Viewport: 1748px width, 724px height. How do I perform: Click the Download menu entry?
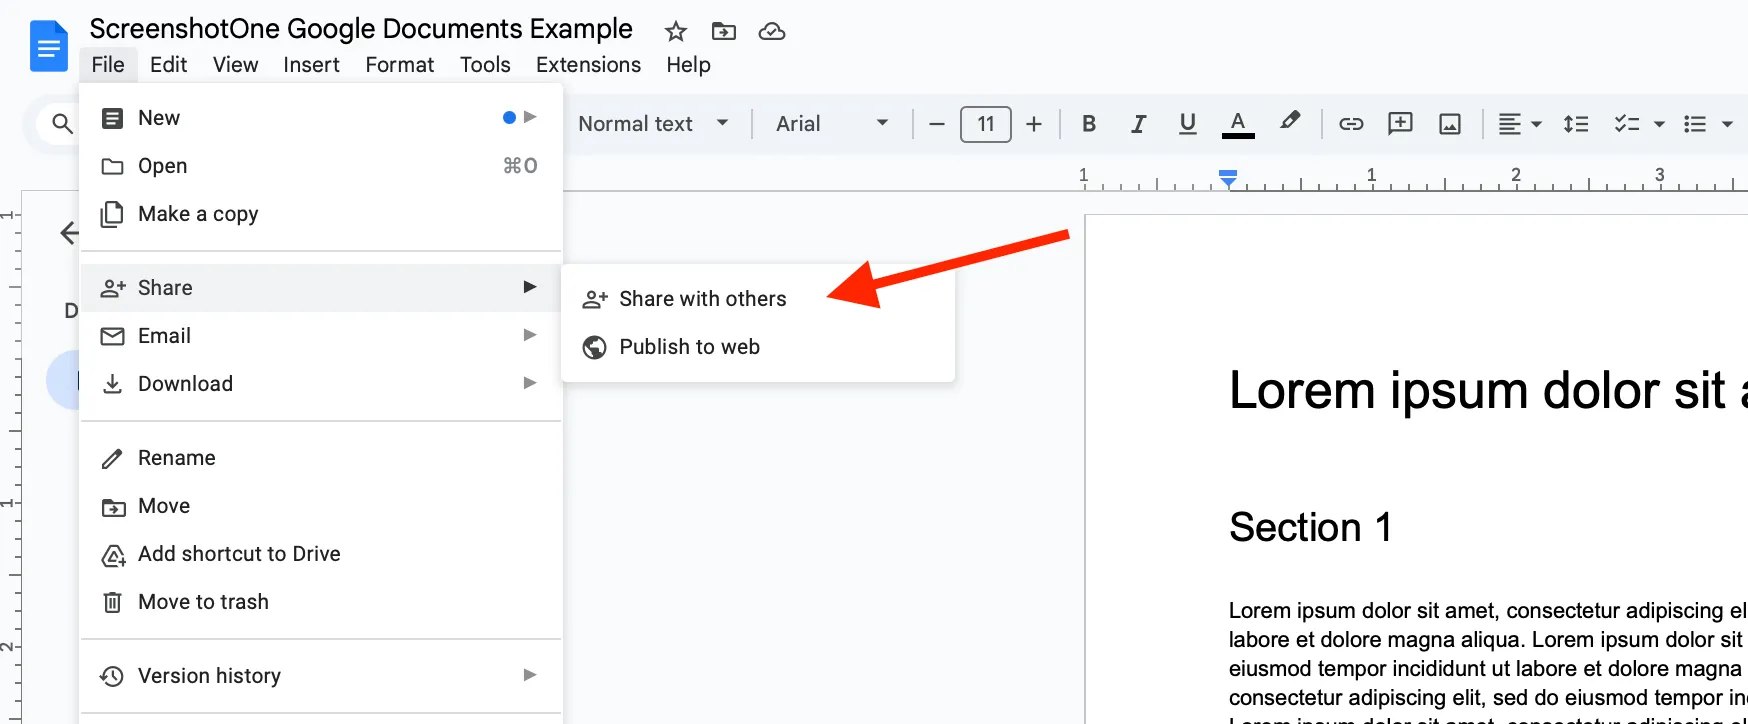(x=320, y=384)
